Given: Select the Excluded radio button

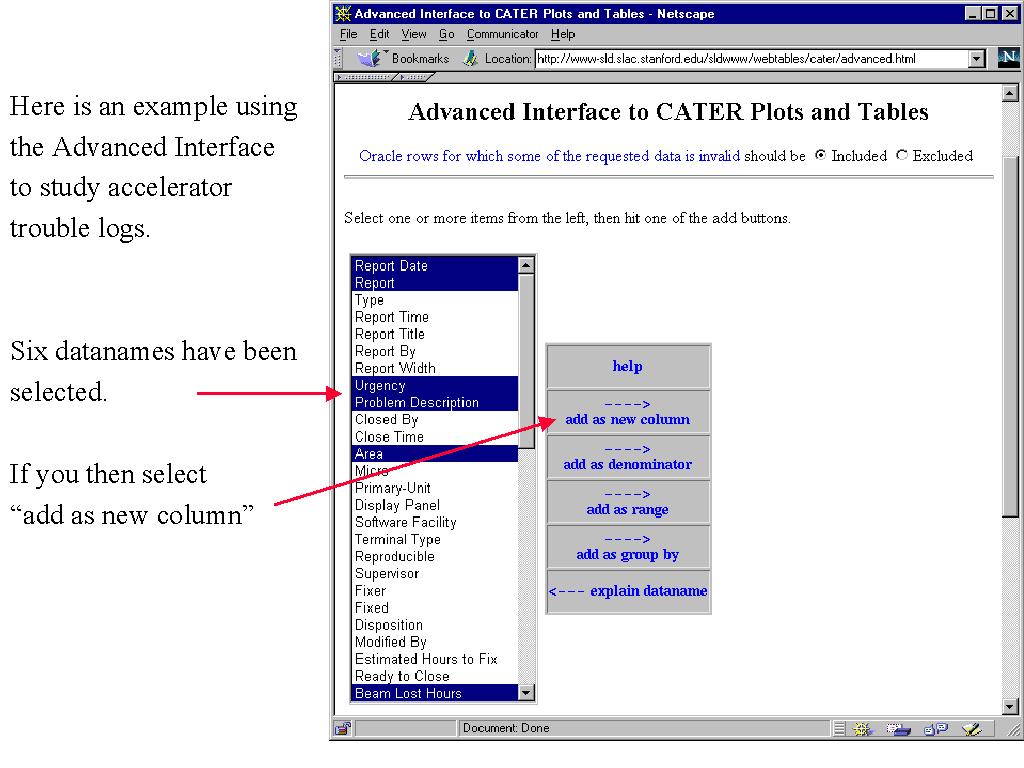Looking at the screenshot, I should [x=902, y=156].
